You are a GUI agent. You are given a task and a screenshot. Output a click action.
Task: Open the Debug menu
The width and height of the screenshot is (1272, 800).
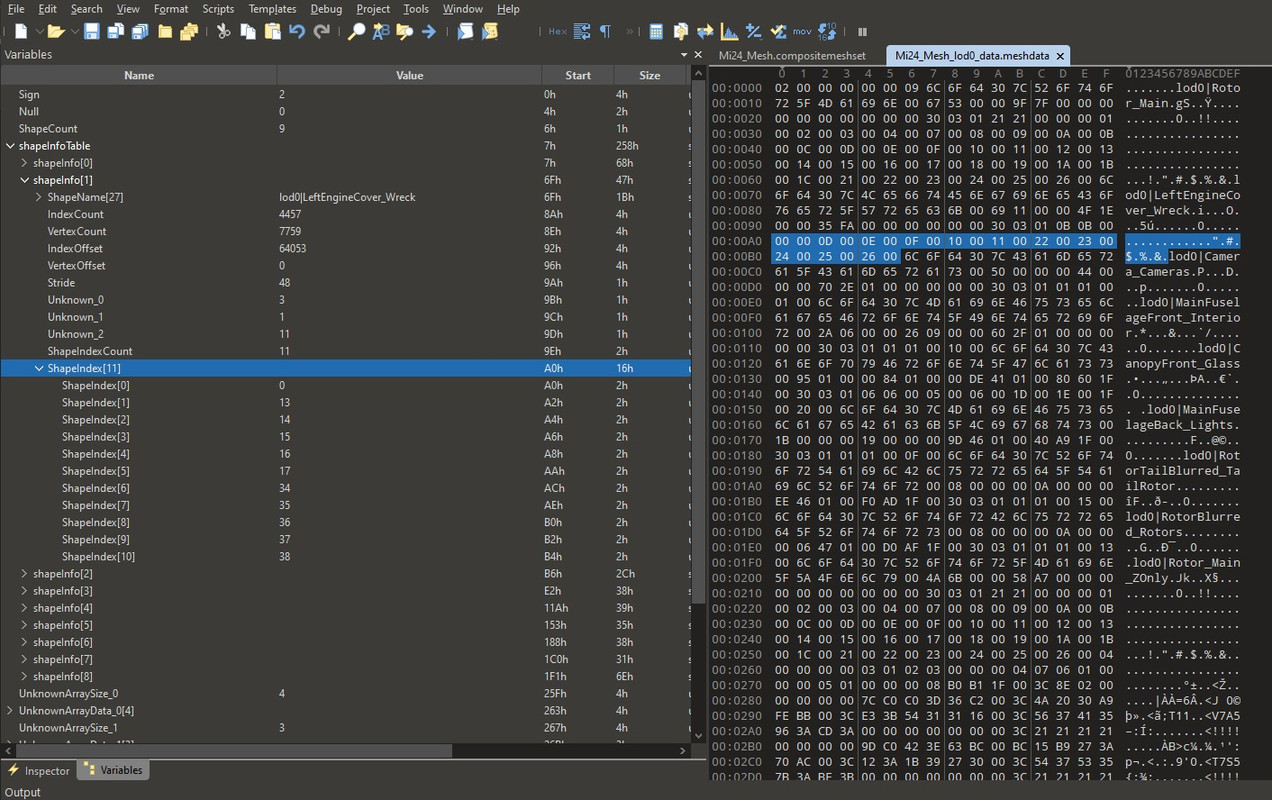coord(326,9)
